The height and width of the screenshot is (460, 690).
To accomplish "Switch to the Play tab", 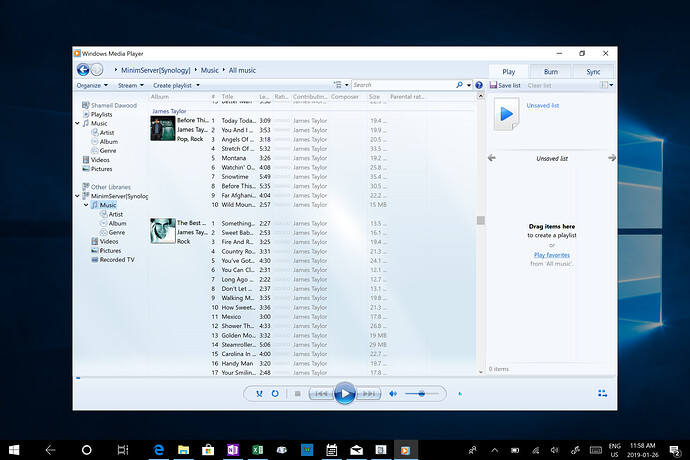I will (508, 71).
